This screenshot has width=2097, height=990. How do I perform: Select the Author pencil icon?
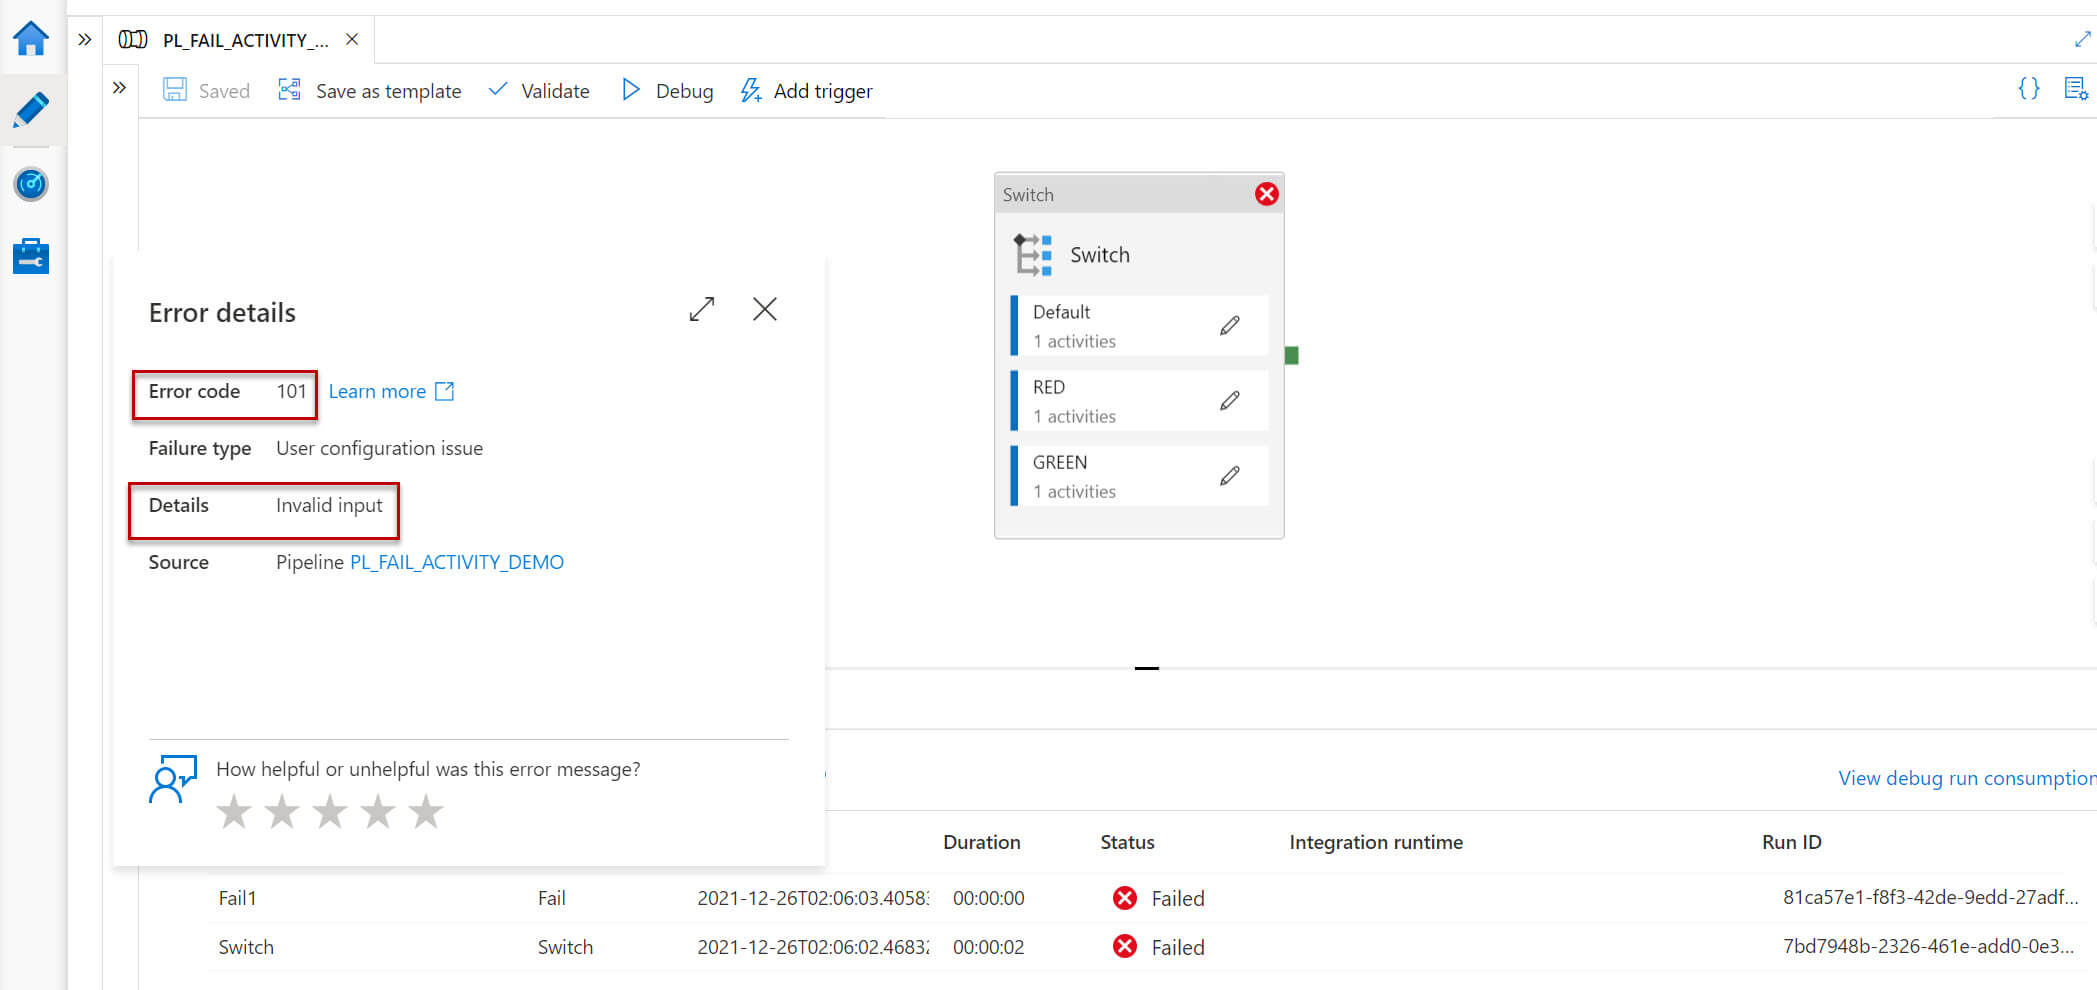(x=31, y=110)
